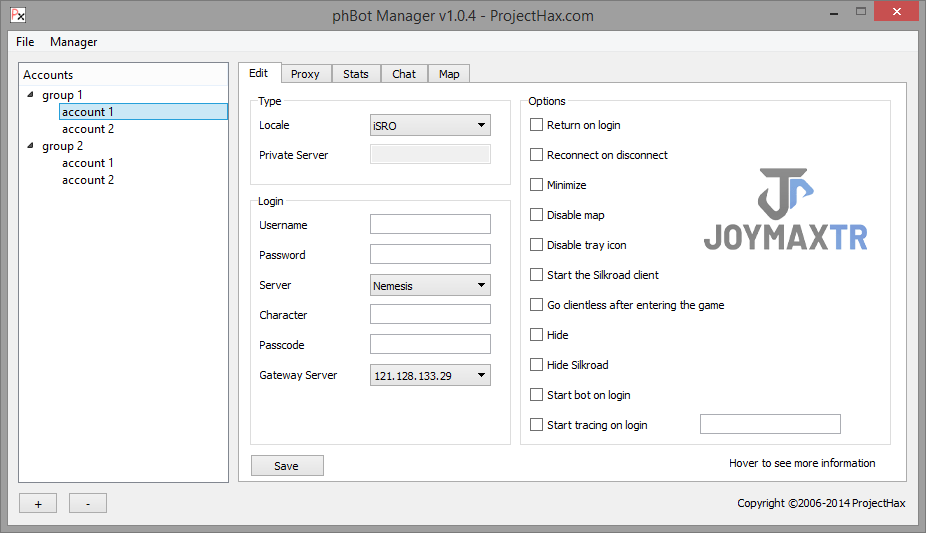This screenshot has width=926, height=533.
Task: Click the Password input field
Action: (431, 254)
